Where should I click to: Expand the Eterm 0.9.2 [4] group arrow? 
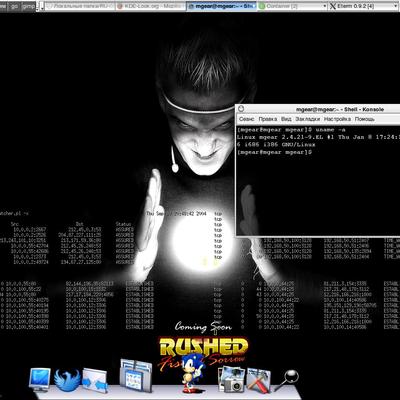(397, 6)
